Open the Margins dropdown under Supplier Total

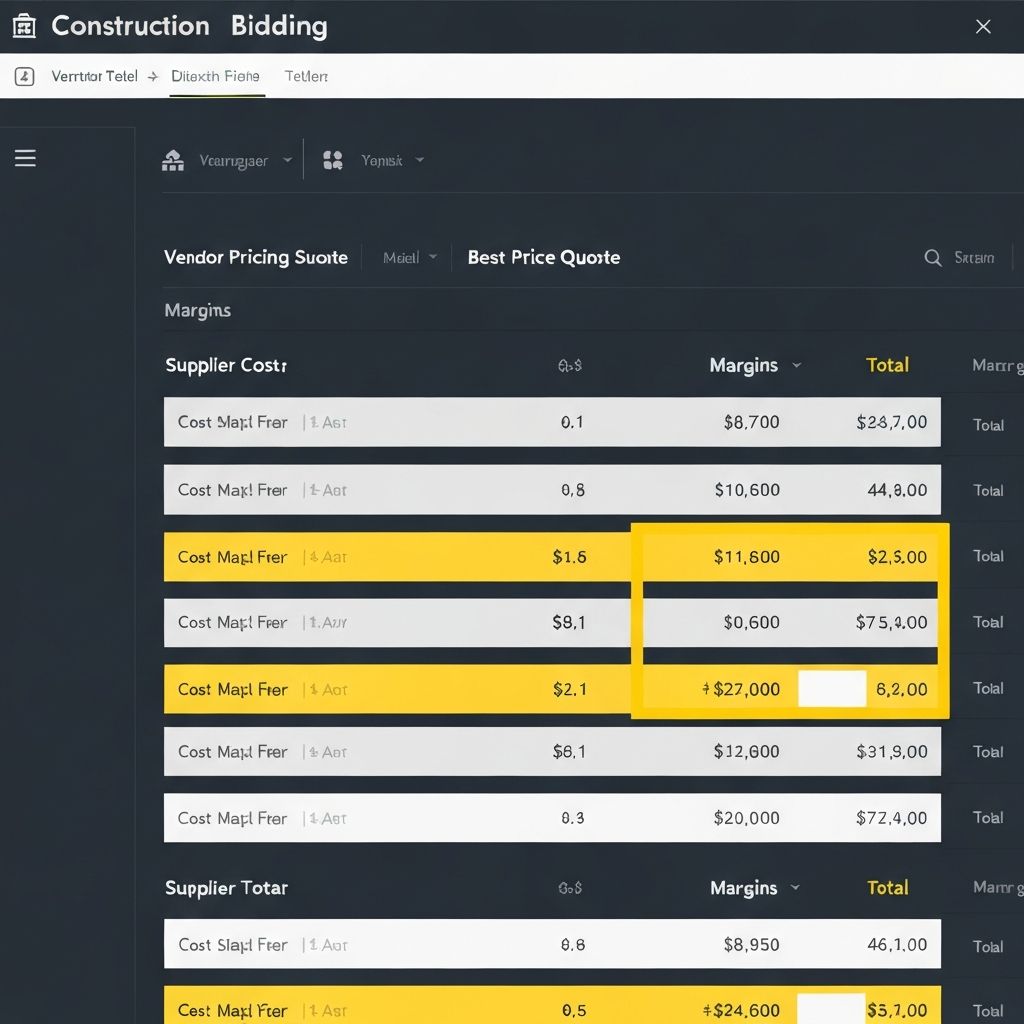pos(797,888)
